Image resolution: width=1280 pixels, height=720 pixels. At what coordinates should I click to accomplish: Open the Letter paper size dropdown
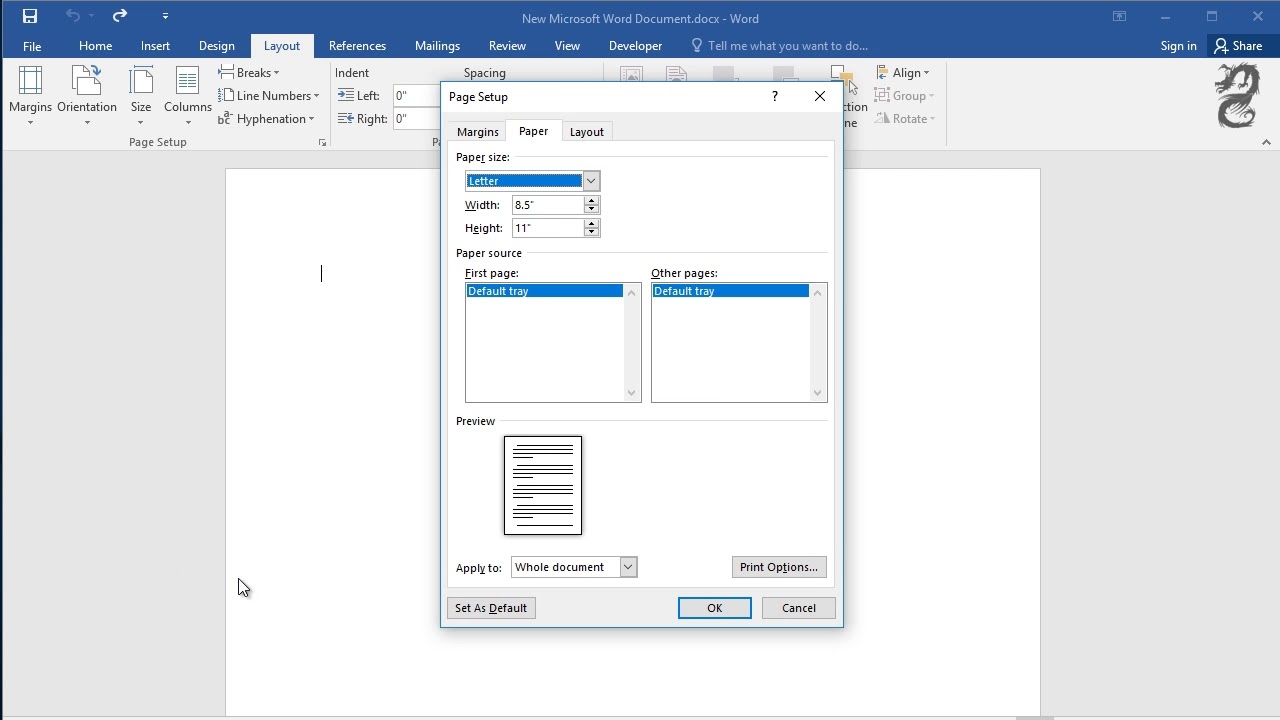(x=591, y=181)
